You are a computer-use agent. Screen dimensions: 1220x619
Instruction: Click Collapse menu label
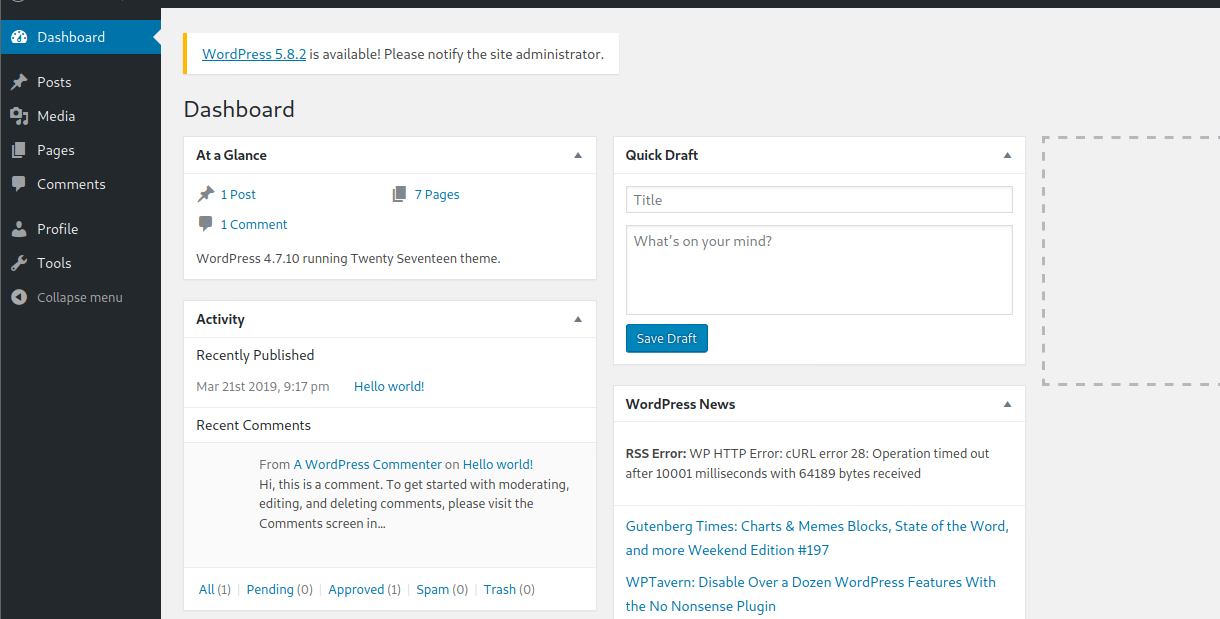click(80, 297)
